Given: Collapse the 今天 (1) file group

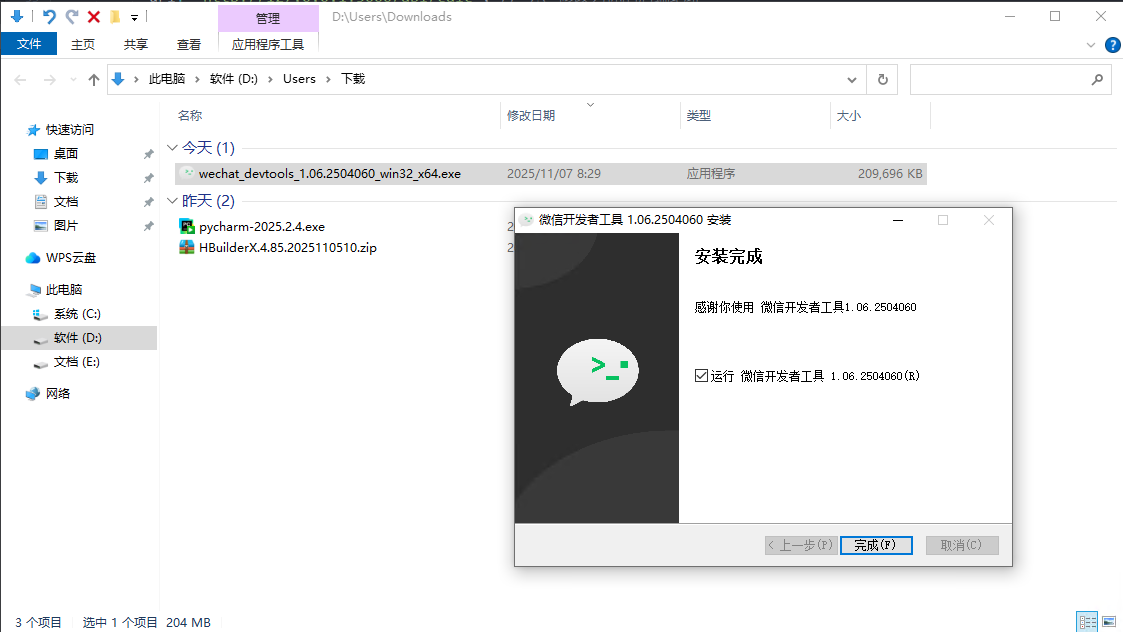Looking at the screenshot, I should [x=172, y=148].
